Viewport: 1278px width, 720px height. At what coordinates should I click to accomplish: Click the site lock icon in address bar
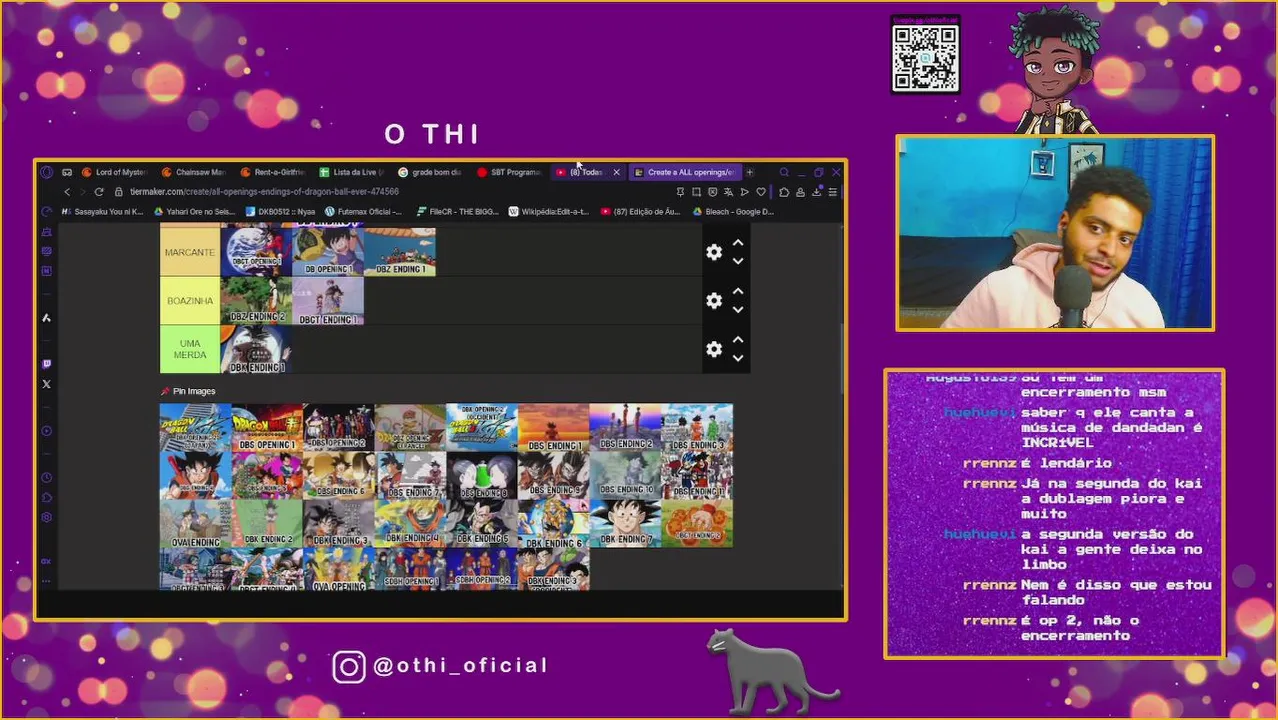pyautogui.click(x=118, y=192)
